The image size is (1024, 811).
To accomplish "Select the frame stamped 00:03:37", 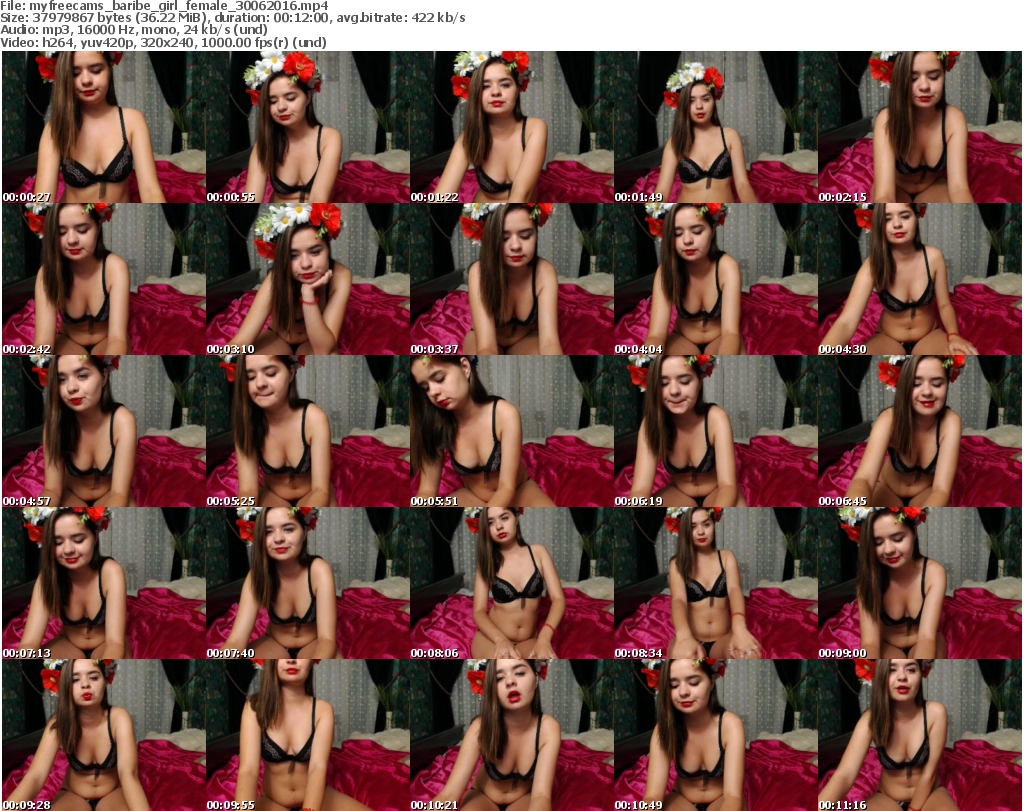I will point(511,279).
